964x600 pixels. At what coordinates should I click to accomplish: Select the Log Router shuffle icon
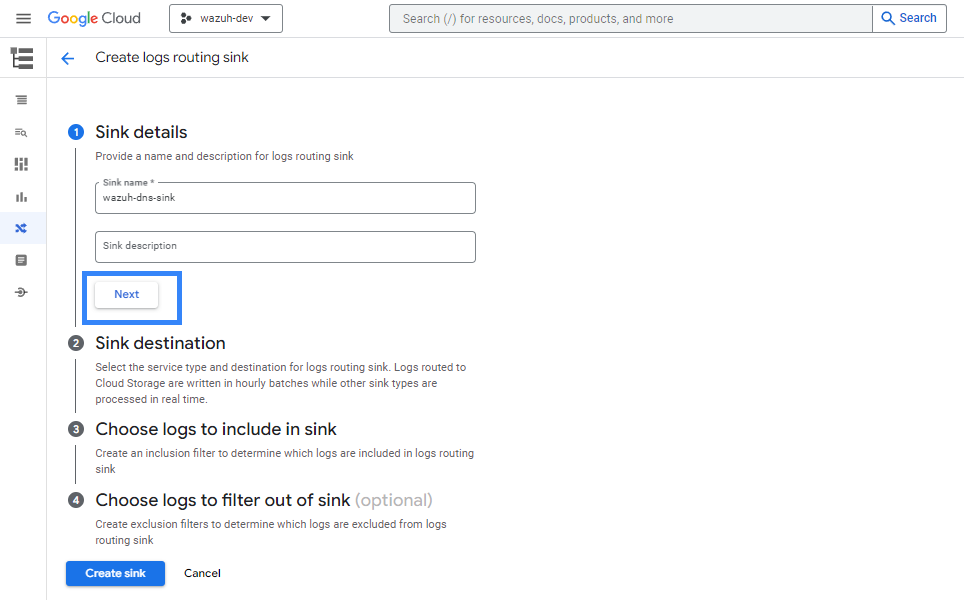(22, 229)
